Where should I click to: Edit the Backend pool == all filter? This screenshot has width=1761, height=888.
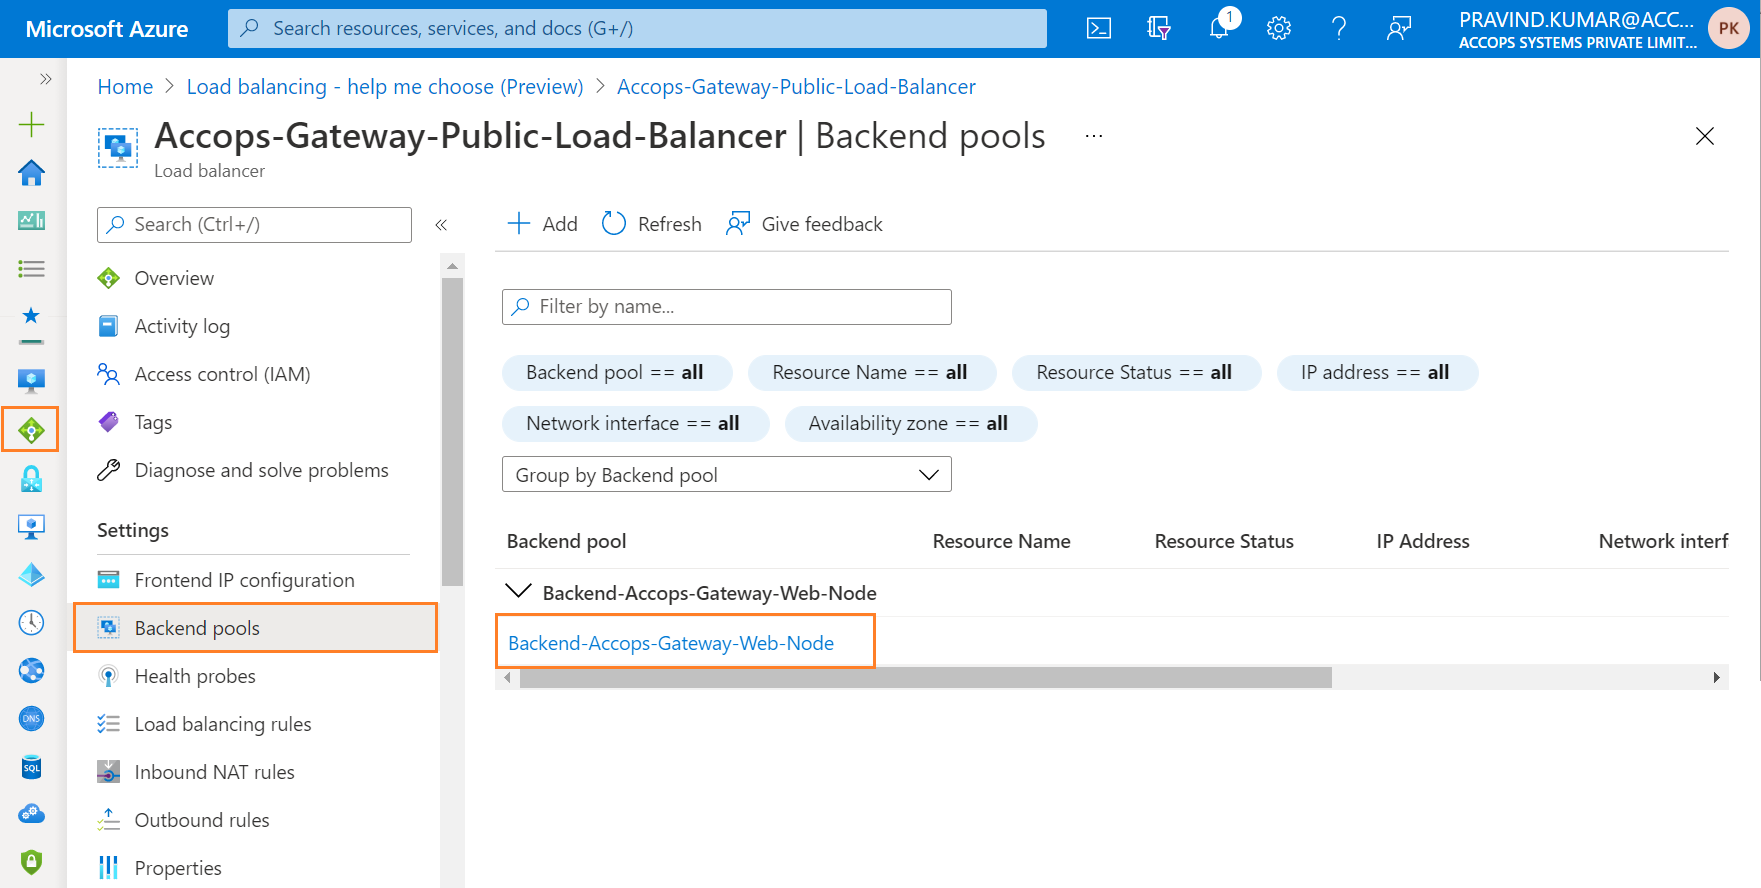coord(617,373)
